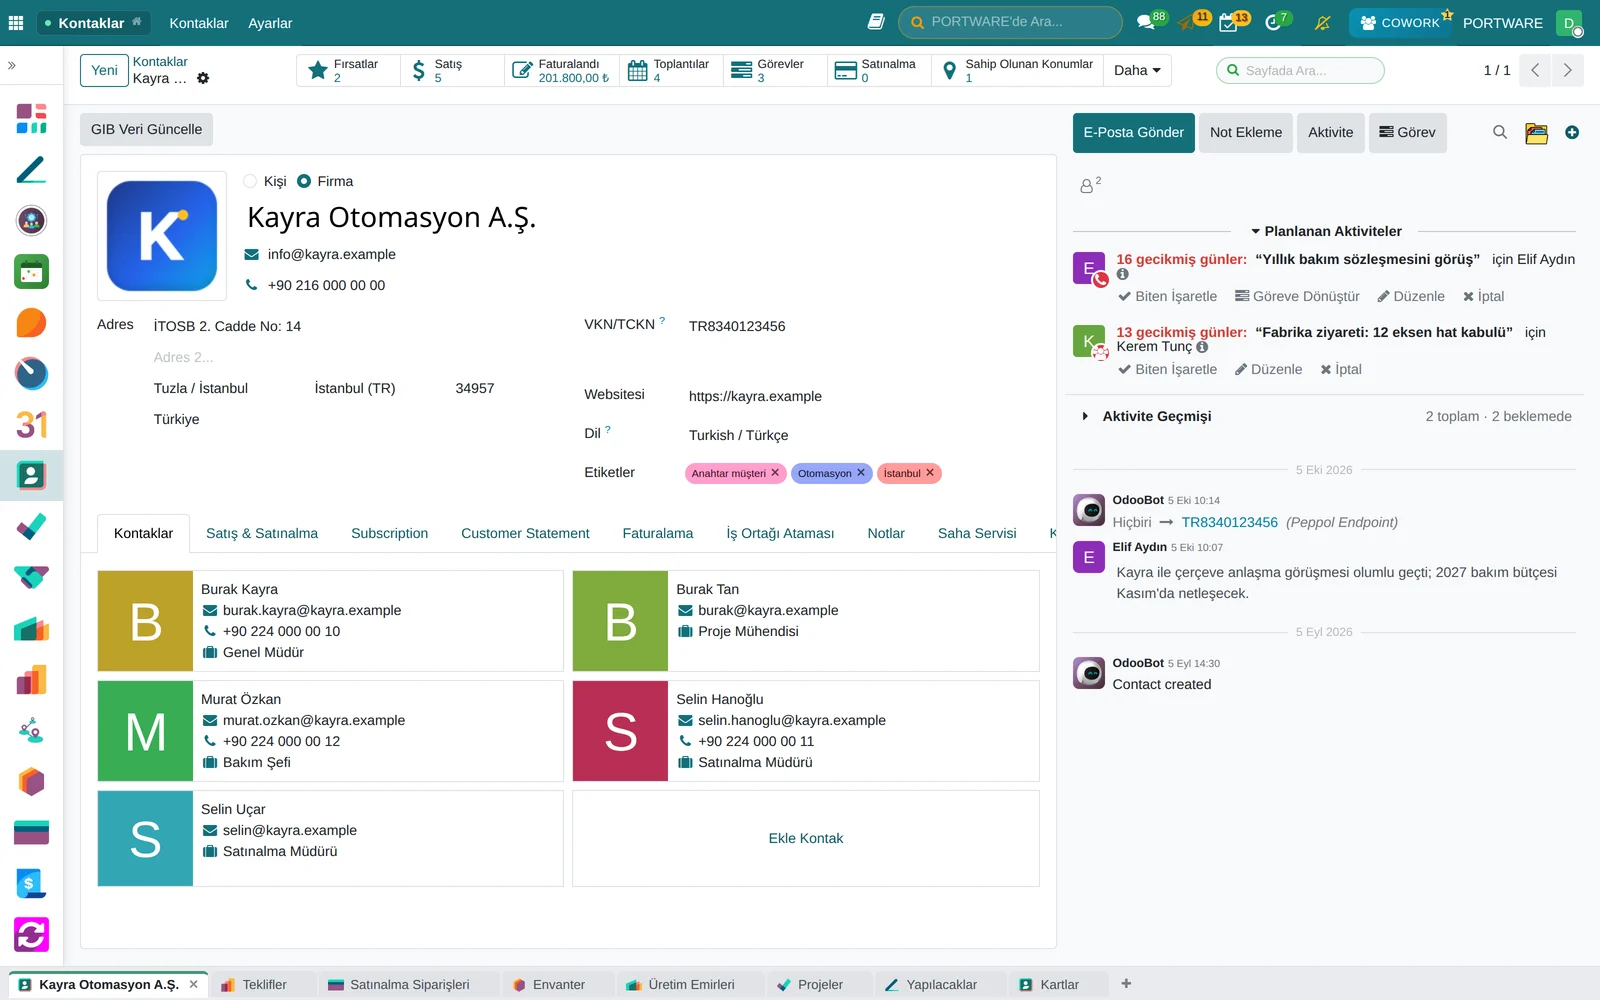Mark Elif Aydın activity Biten İşaretle
Screen dimensions: 1600x1000
tap(1167, 296)
